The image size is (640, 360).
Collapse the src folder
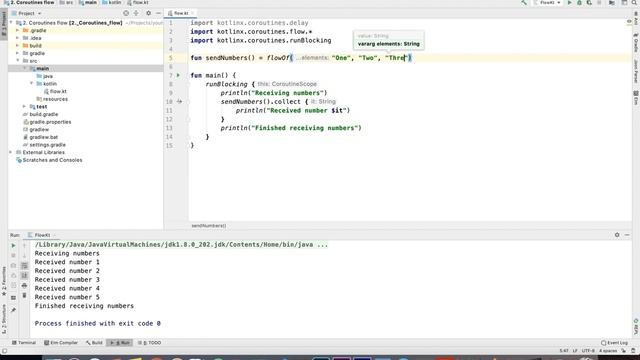[x=18, y=60]
